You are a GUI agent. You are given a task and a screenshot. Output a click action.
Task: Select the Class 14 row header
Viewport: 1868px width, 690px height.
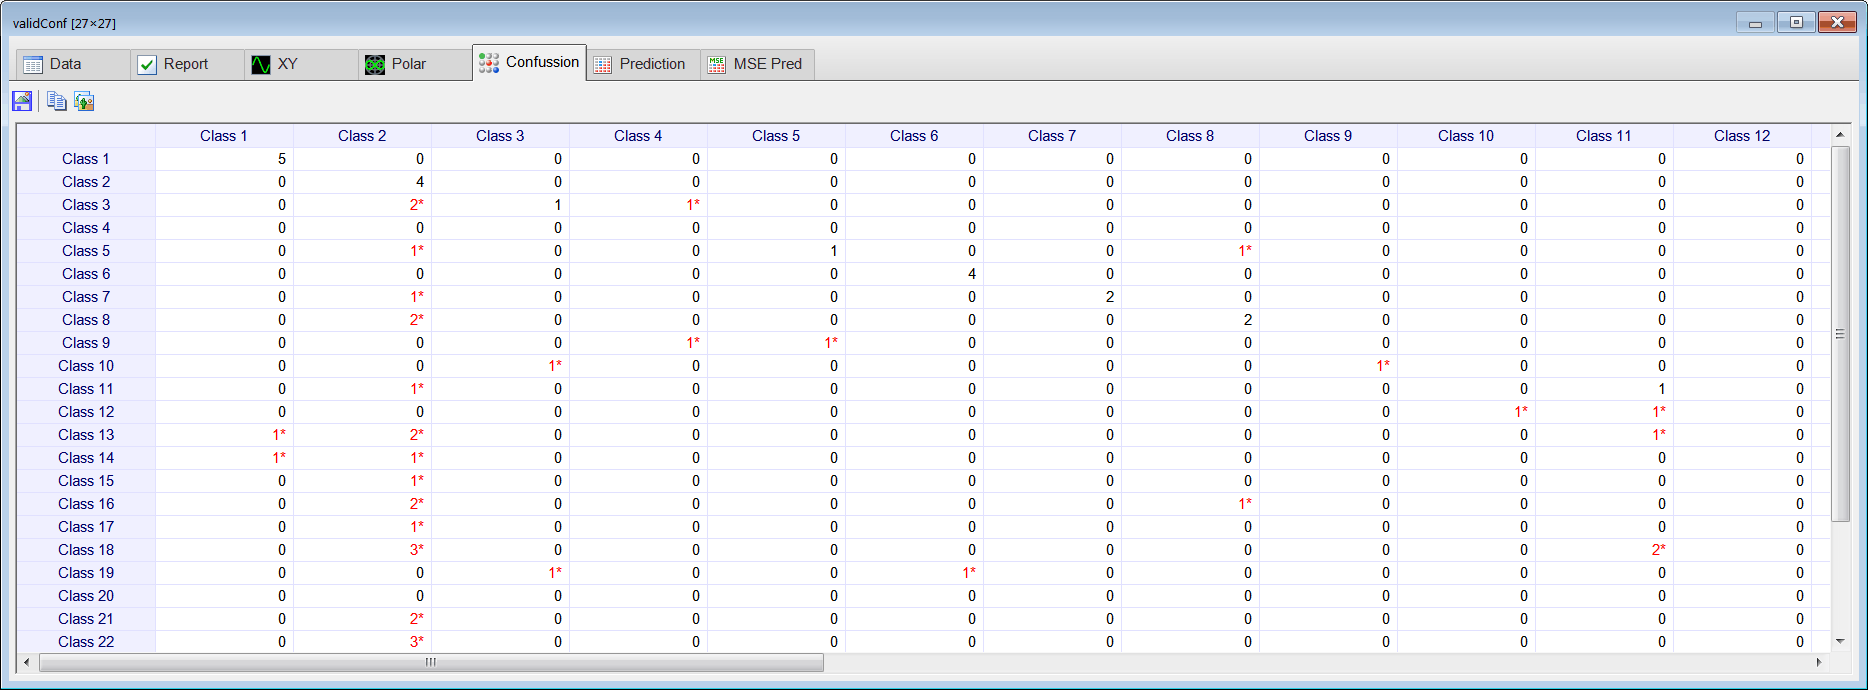[x=86, y=458]
